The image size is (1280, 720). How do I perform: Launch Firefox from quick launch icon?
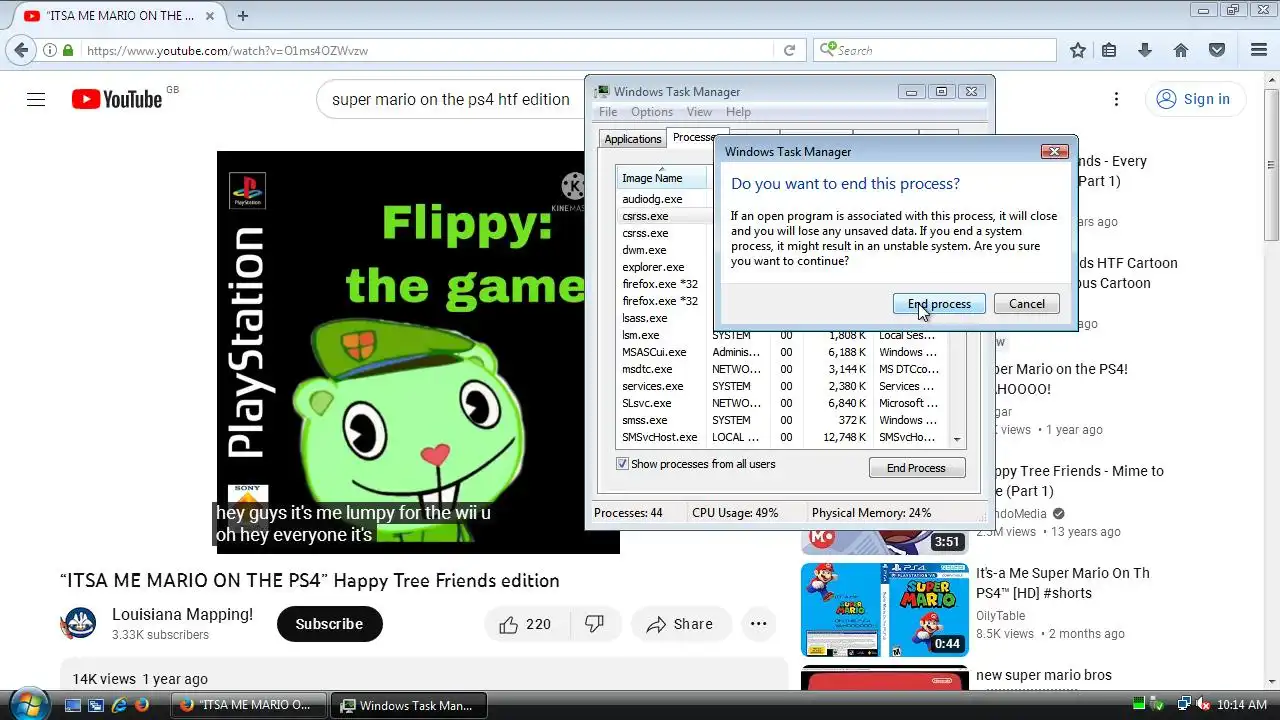click(x=142, y=705)
